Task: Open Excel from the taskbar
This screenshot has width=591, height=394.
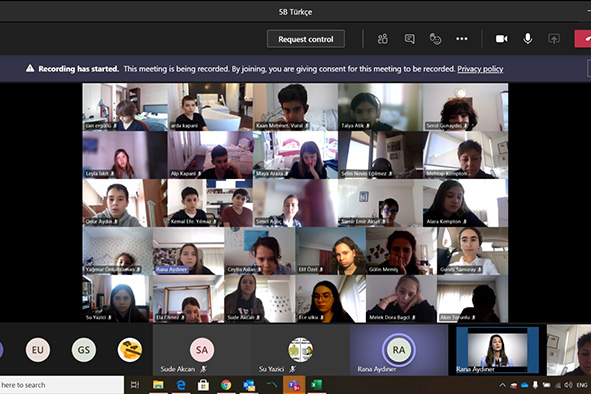Action: [316, 385]
